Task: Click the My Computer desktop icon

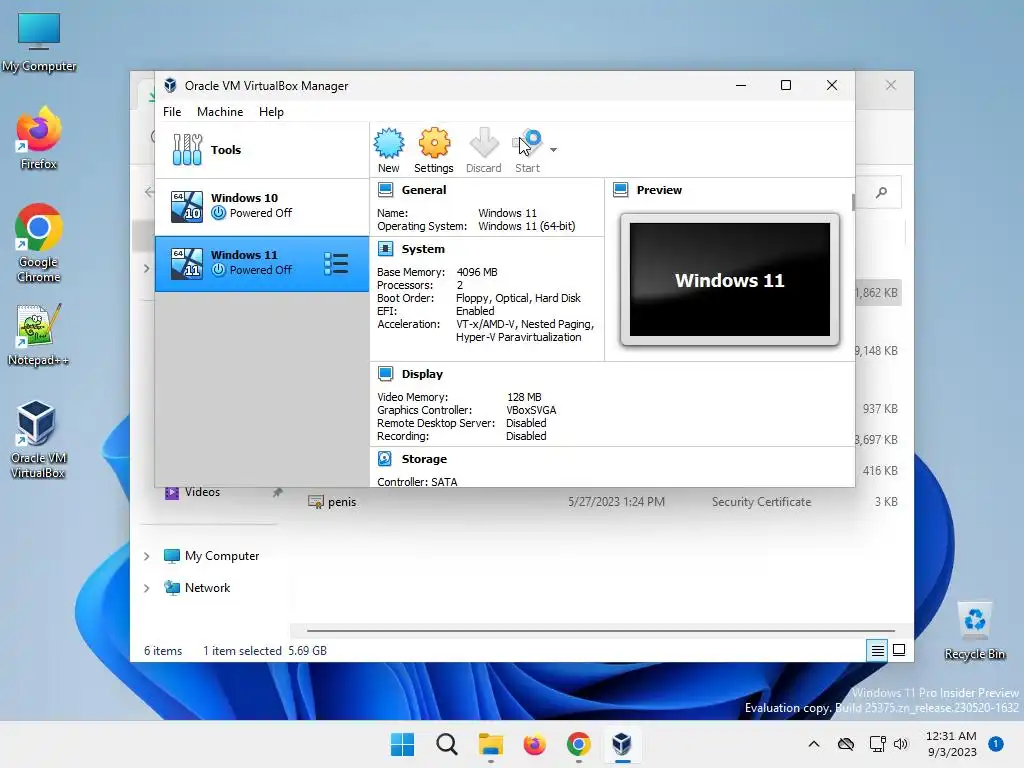Action: (x=39, y=41)
